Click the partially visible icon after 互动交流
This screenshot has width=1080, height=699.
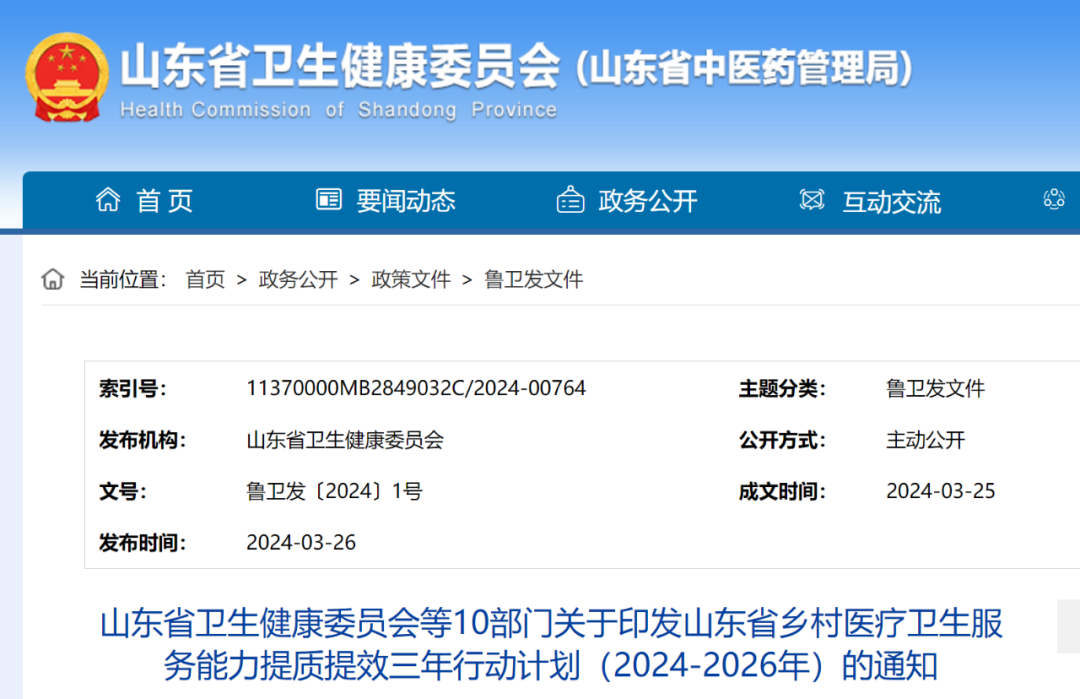click(x=1054, y=200)
